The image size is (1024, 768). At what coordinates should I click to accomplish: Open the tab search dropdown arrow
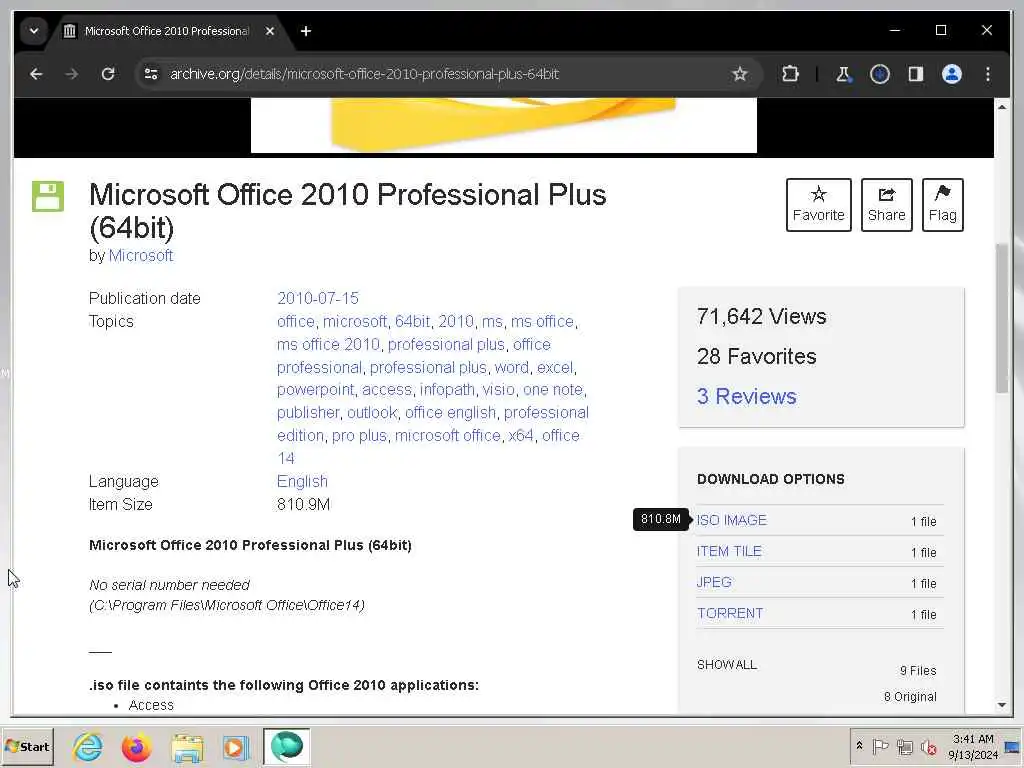click(34, 31)
